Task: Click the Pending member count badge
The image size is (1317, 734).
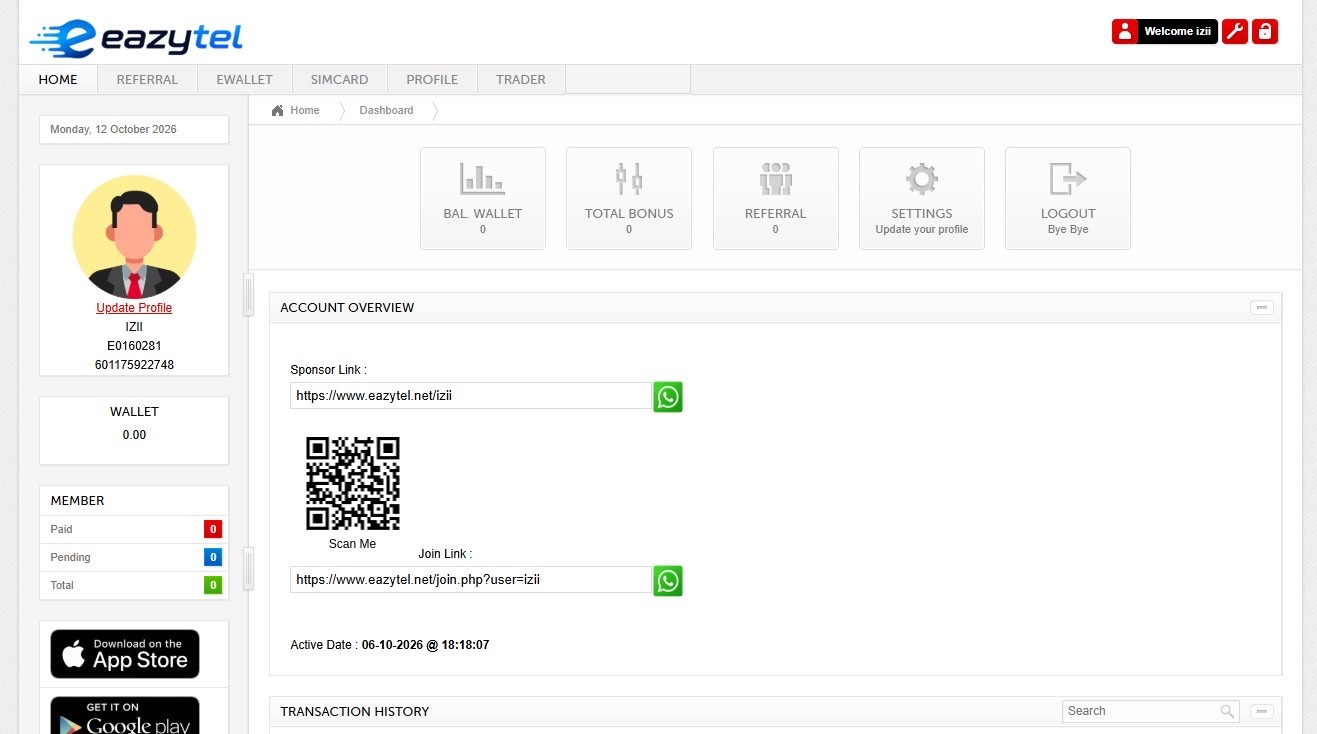Action: pos(212,557)
